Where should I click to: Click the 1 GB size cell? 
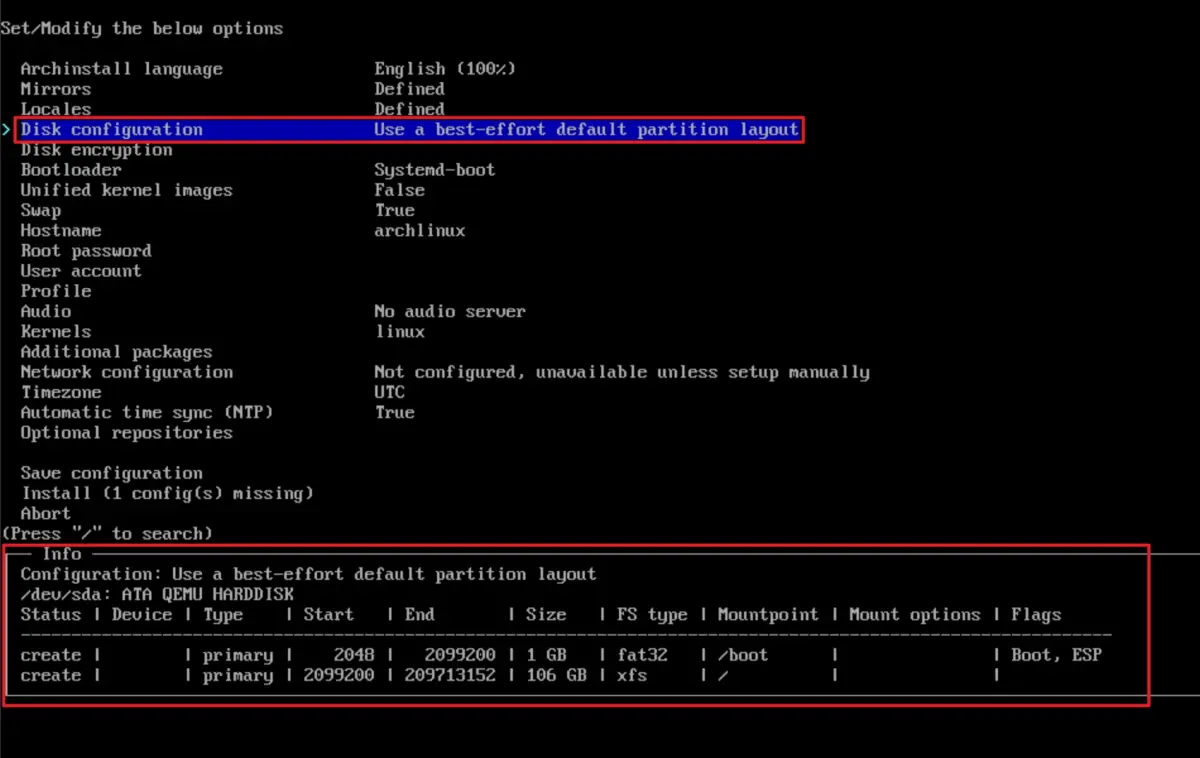tap(545, 655)
